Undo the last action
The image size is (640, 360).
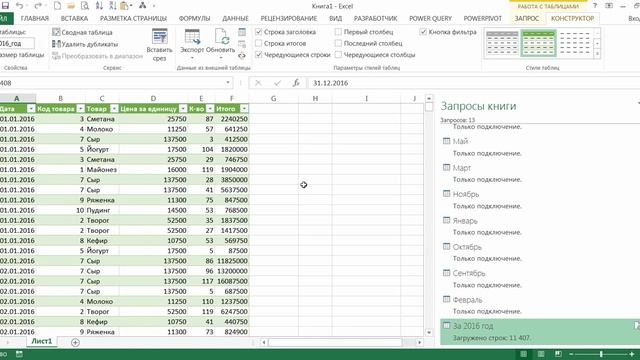[20, 6]
